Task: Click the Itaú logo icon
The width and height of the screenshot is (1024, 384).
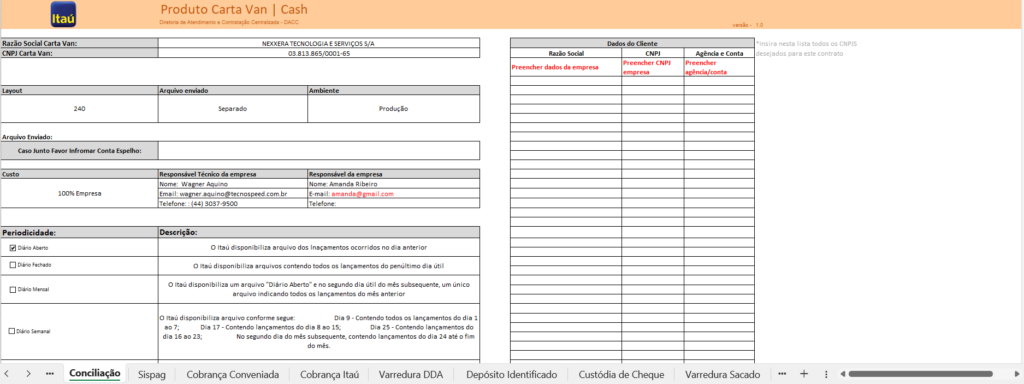Action: pos(63,15)
